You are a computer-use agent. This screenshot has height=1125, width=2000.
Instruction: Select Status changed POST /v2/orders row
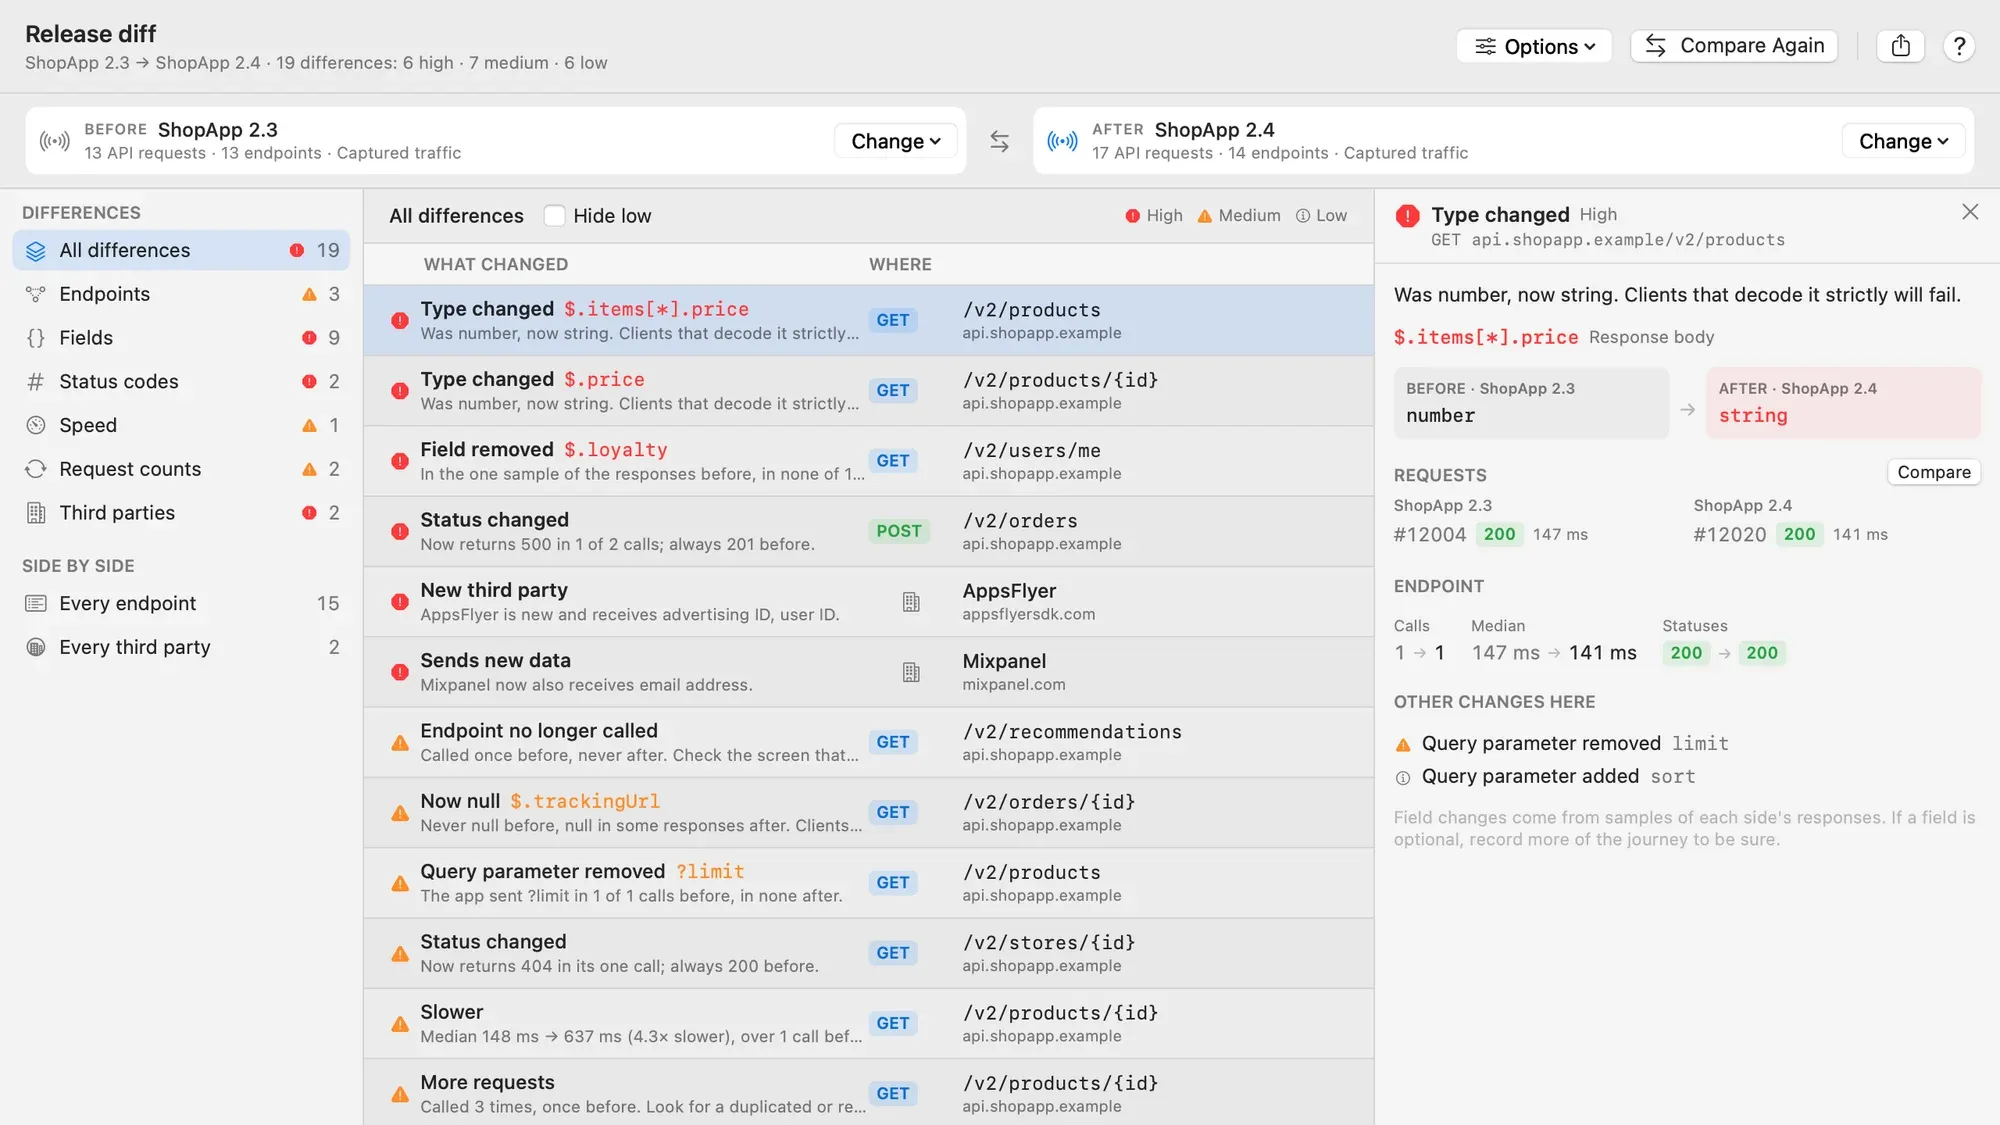[x=868, y=531]
